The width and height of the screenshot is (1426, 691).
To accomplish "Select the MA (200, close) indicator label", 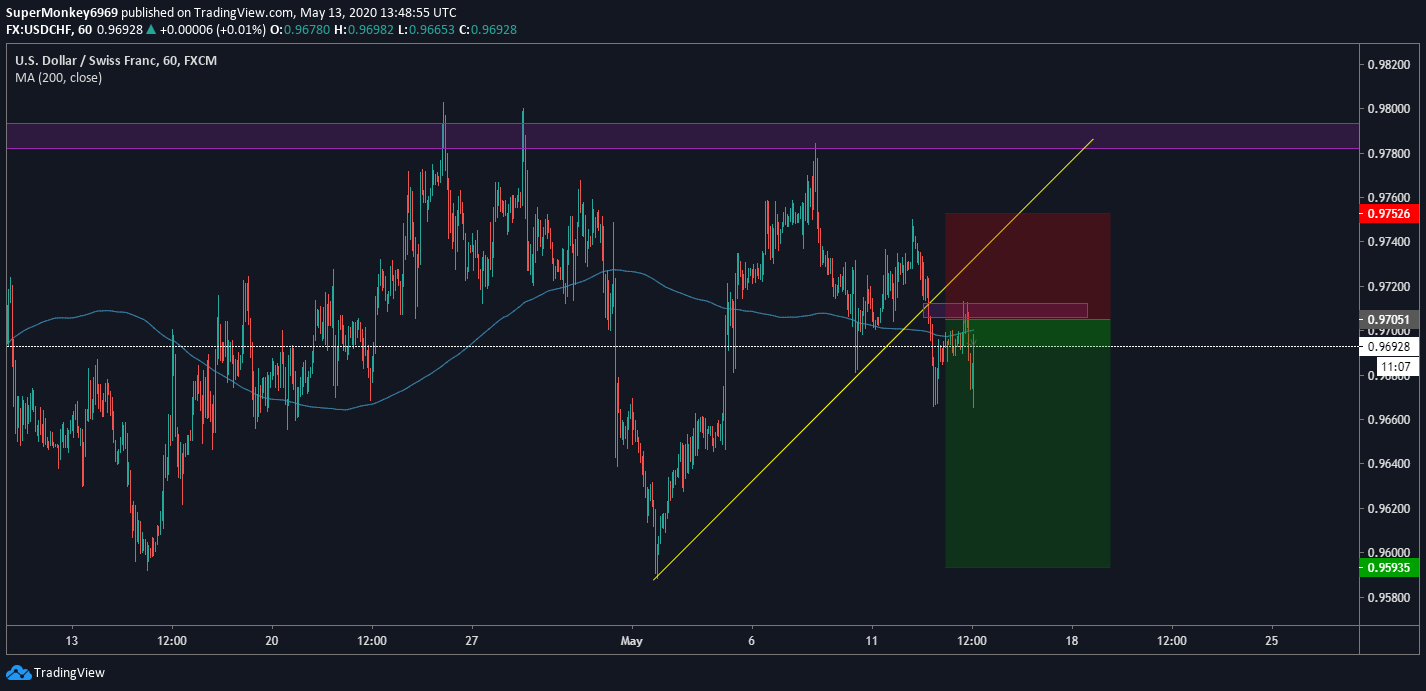I will click(58, 77).
